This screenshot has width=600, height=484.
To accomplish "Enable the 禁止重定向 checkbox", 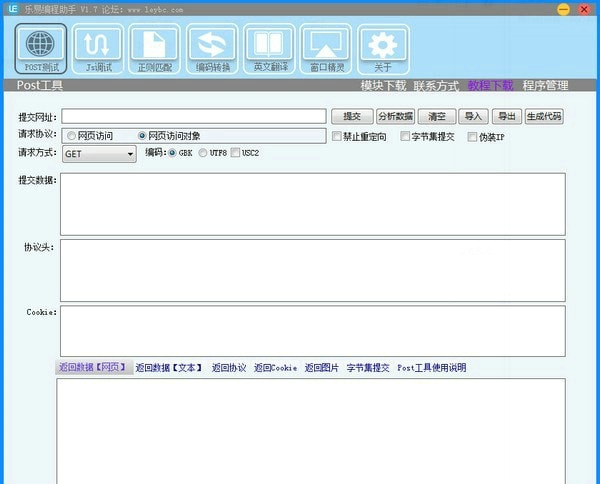I will [339, 136].
